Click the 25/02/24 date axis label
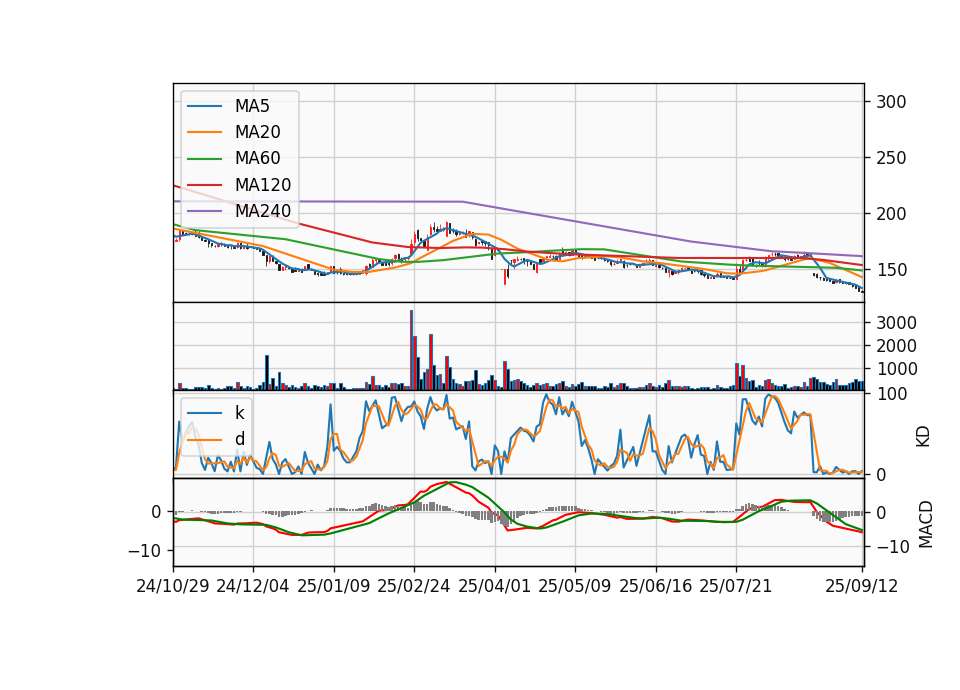The height and width of the screenshot is (690, 960). (x=413, y=586)
